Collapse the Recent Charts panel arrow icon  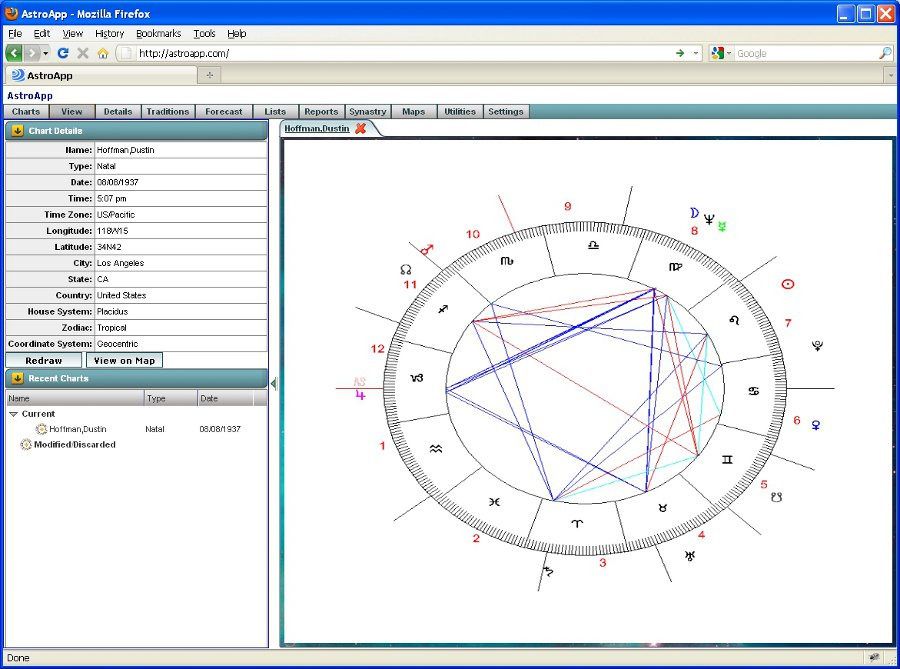click(x=17, y=379)
